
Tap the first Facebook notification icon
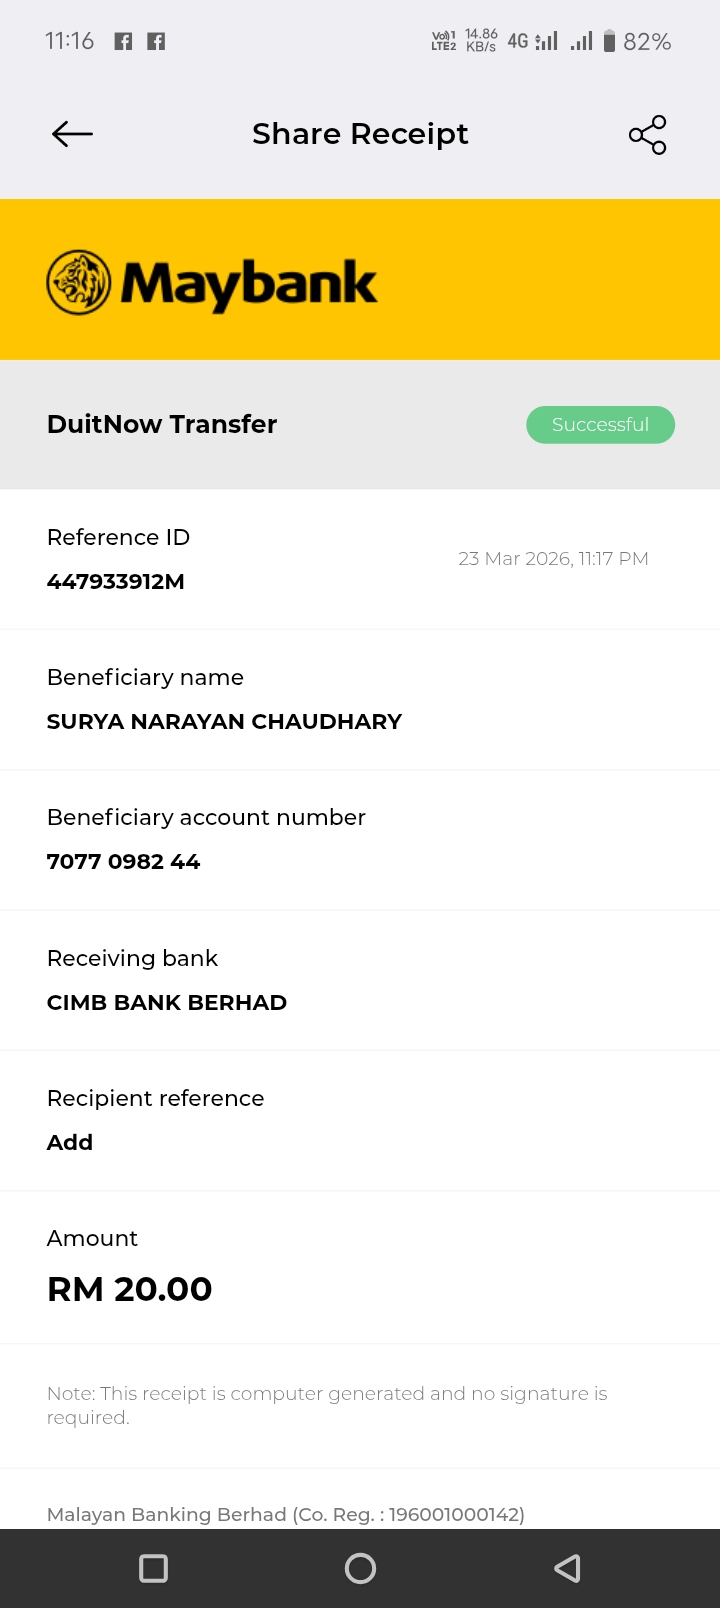[x=123, y=41]
